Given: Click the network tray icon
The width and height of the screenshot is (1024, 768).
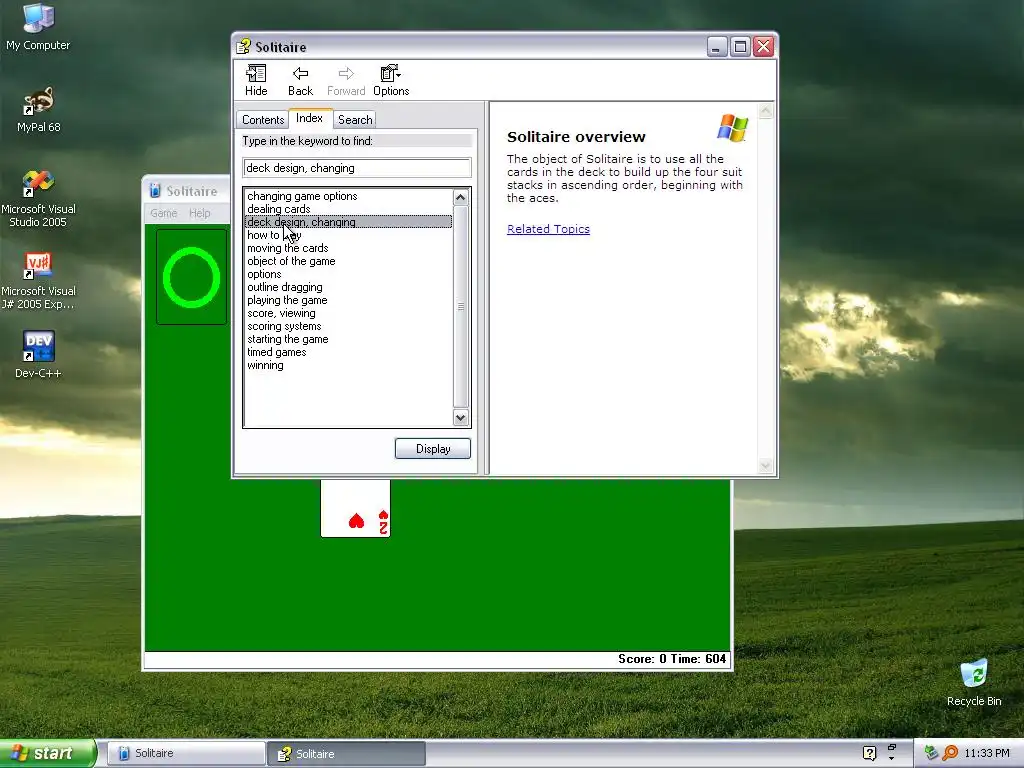Looking at the screenshot, I should (x=931, y=753).
